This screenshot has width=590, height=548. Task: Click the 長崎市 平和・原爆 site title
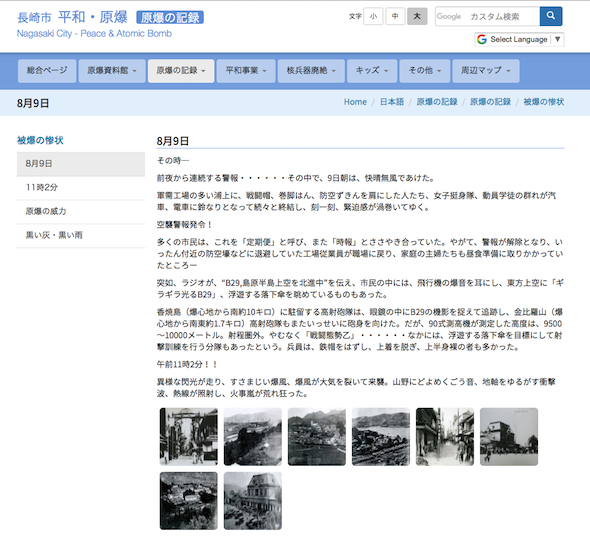[x=72, y=17]
